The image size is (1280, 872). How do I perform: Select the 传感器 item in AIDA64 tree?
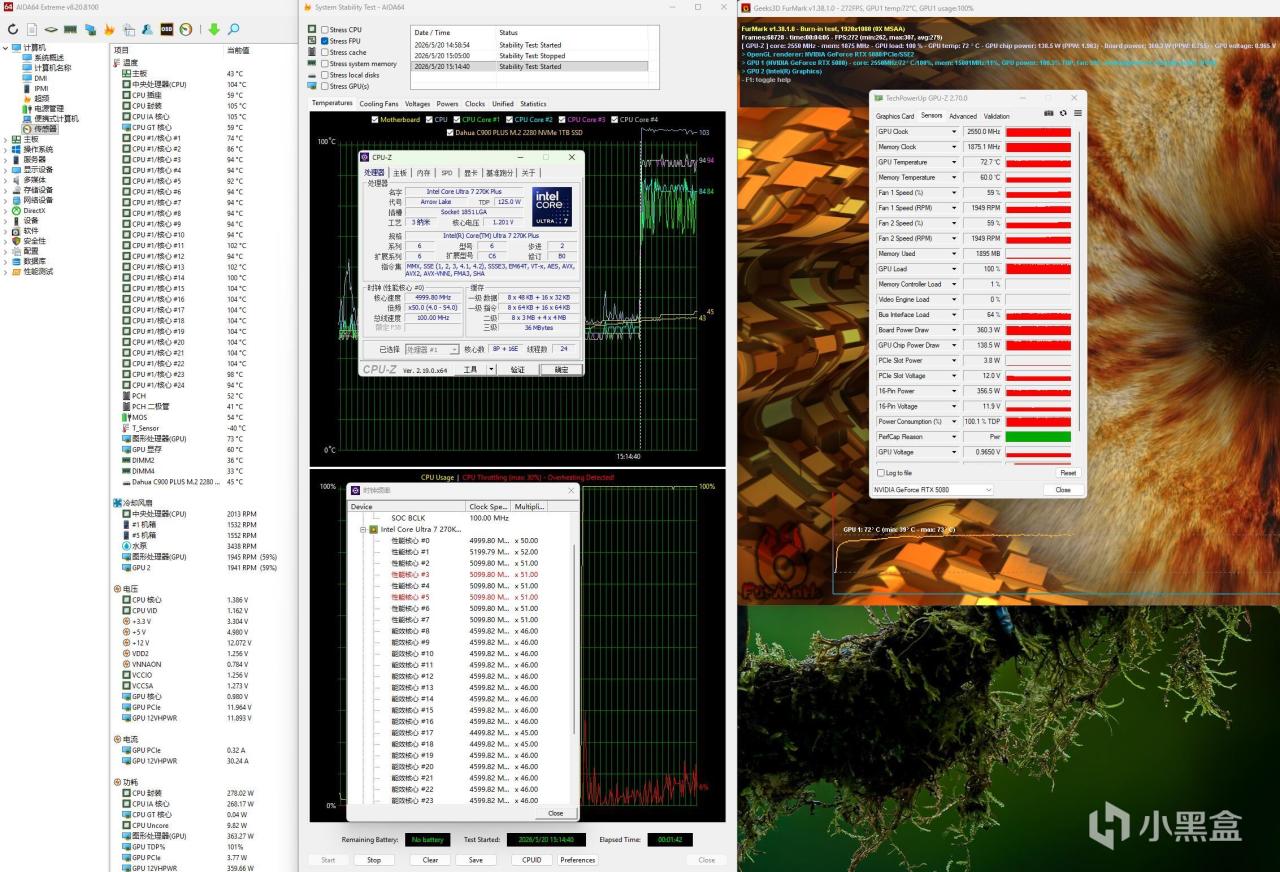39,129
